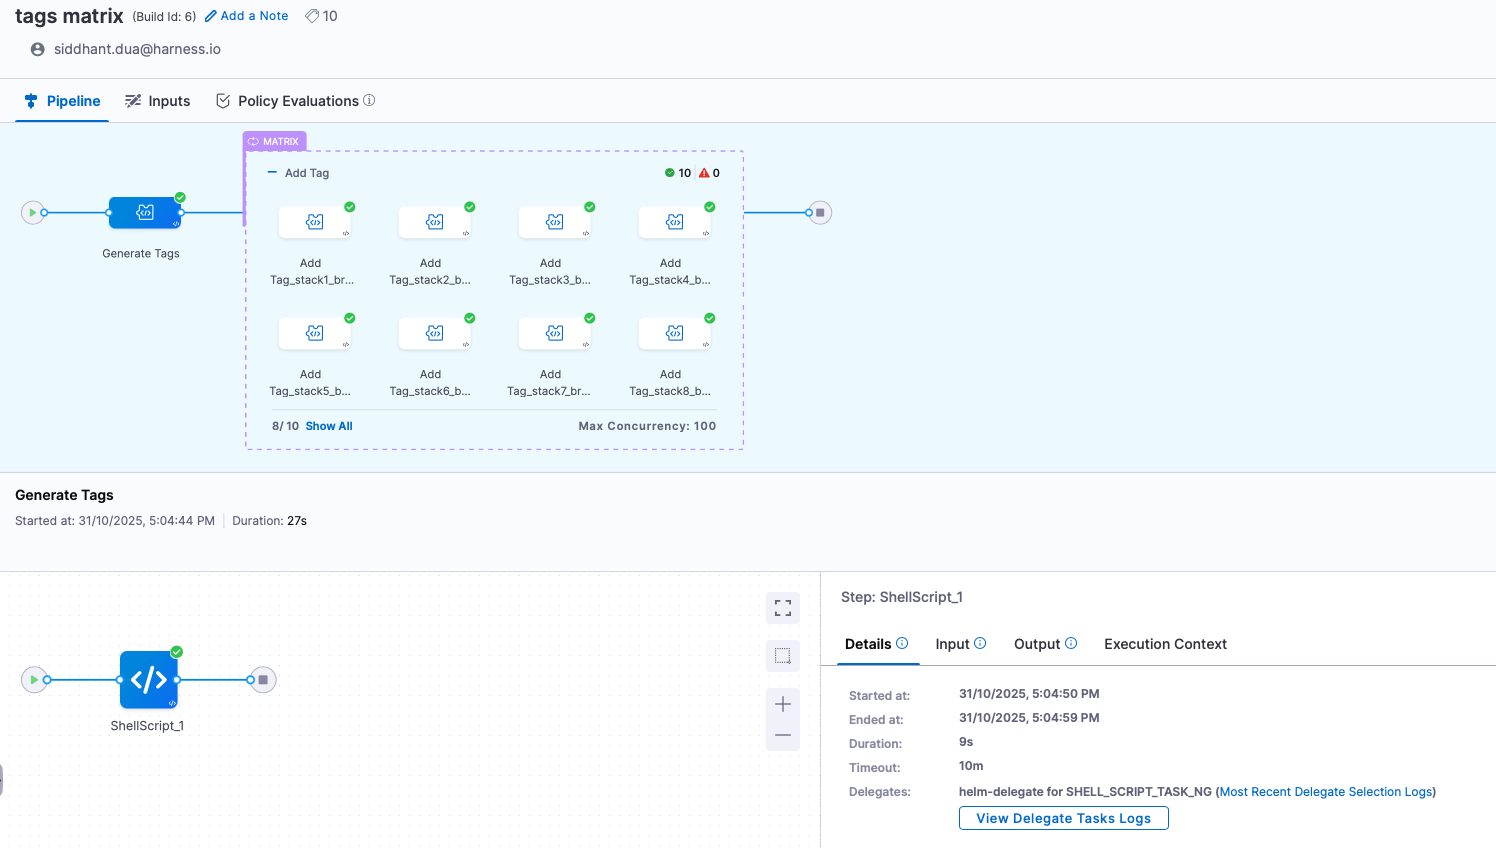Select the Add Tag_stack1 matrix stage icon
Screen dimensions: 1496x848
(x=315, y=222)
